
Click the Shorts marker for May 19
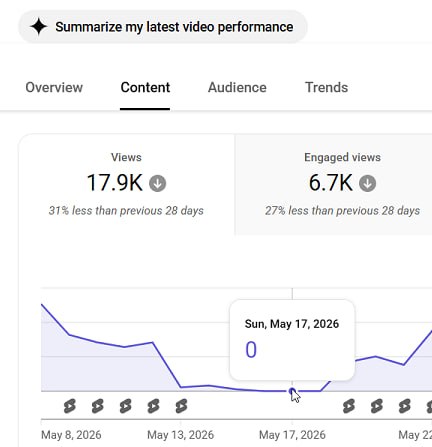point(349,406)
